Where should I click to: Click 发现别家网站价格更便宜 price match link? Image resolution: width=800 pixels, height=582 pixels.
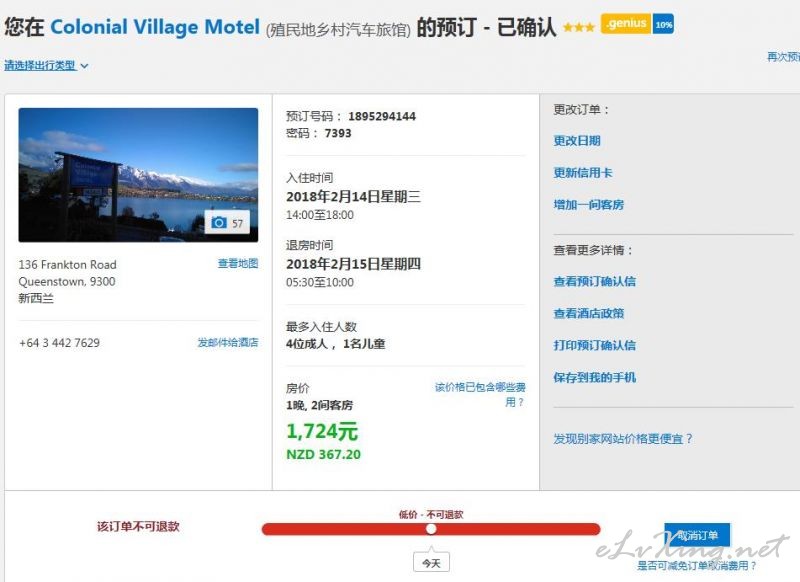click(x=623, y=439)
